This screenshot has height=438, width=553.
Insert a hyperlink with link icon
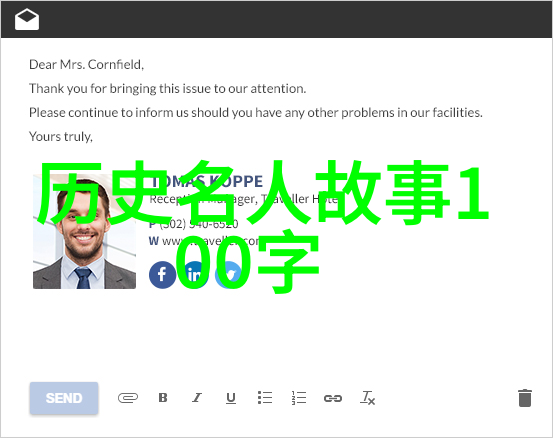coord(333,398)
